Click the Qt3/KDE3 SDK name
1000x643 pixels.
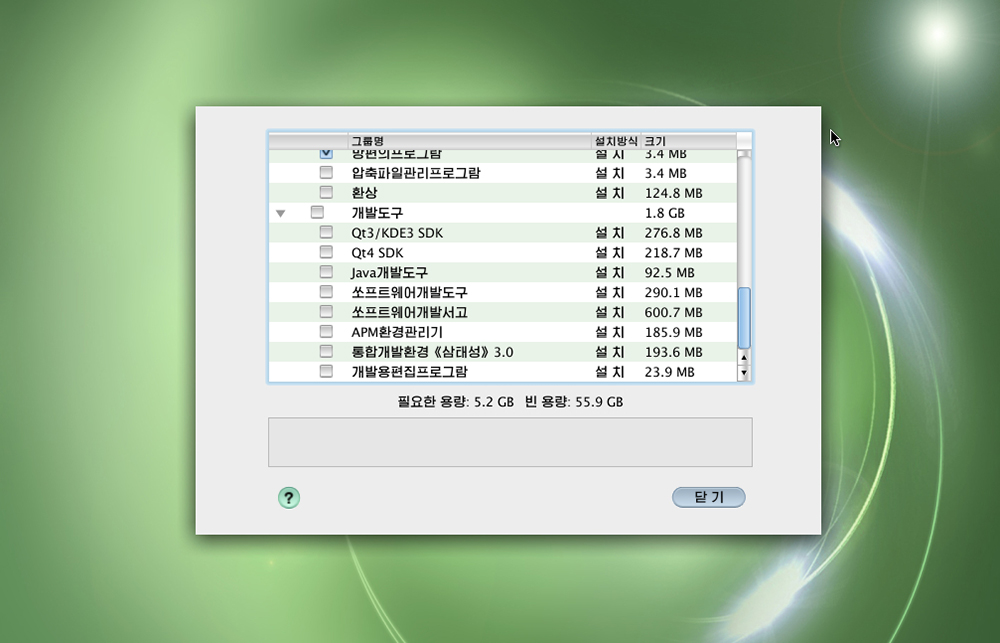pyautogui.click(x=397, y=233)
